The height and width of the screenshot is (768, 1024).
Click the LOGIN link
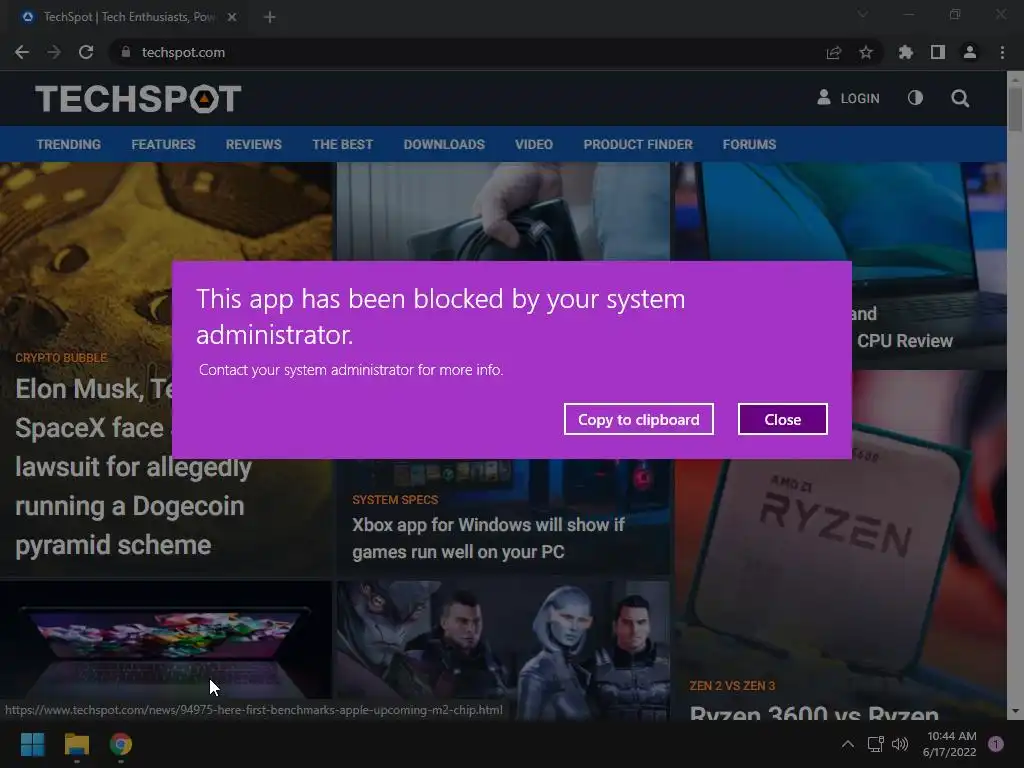(x=859, y=99)
